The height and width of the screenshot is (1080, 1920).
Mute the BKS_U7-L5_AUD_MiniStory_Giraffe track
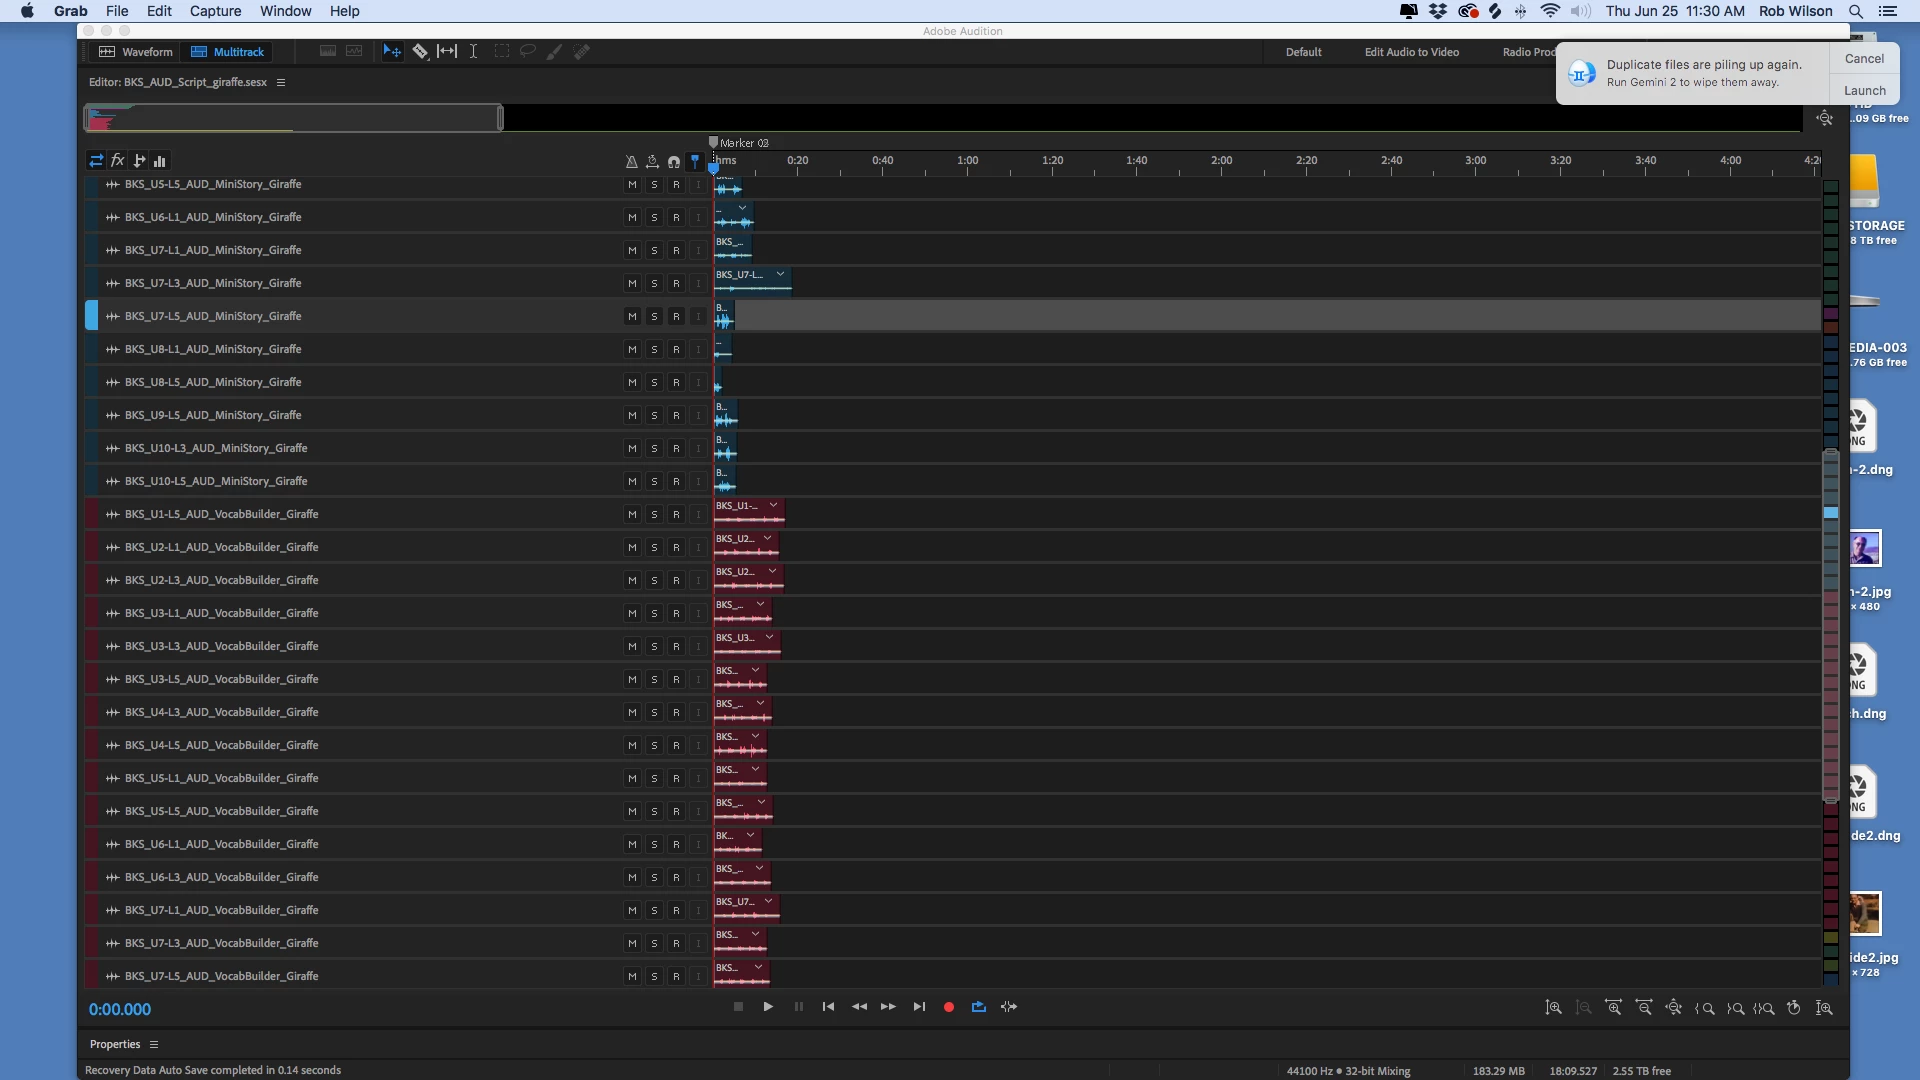[x=632, y=316]
